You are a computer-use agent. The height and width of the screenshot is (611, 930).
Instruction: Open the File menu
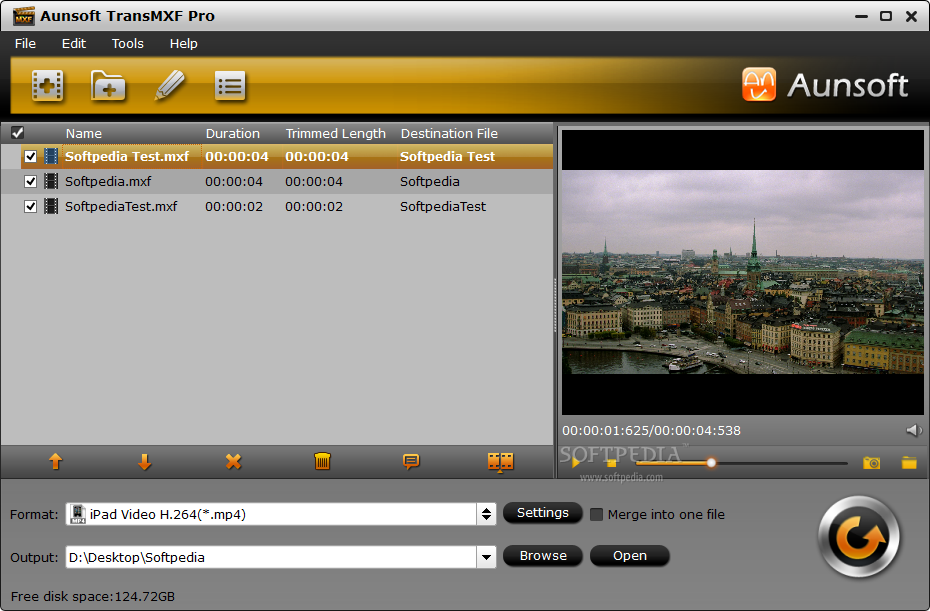(x=26, y=43)
